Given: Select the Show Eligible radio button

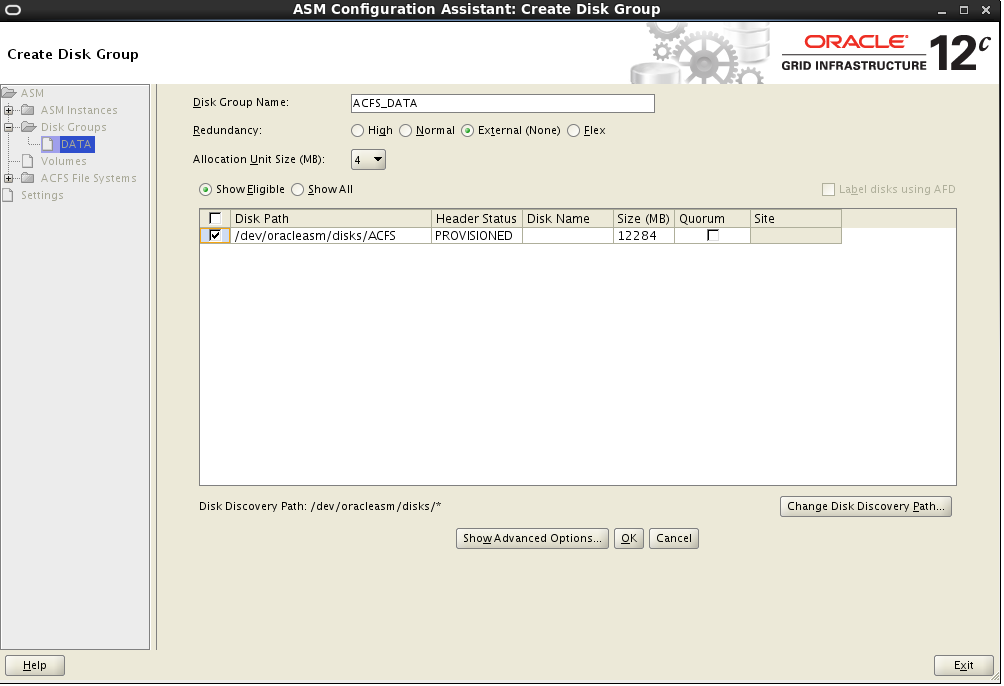Looking at the screenshot, I should 206,190.
